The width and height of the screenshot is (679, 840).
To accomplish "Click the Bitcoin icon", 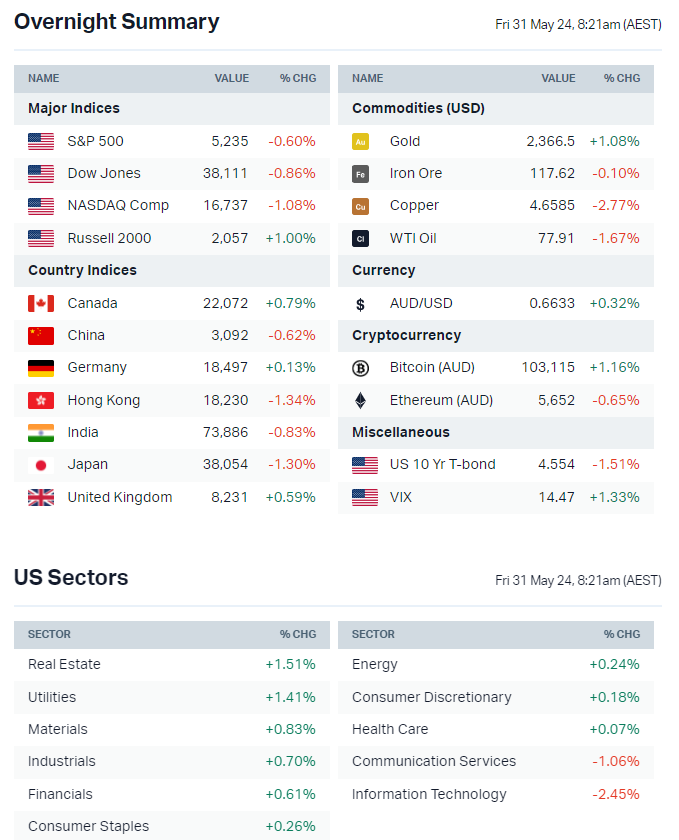I will pos(360,368).
